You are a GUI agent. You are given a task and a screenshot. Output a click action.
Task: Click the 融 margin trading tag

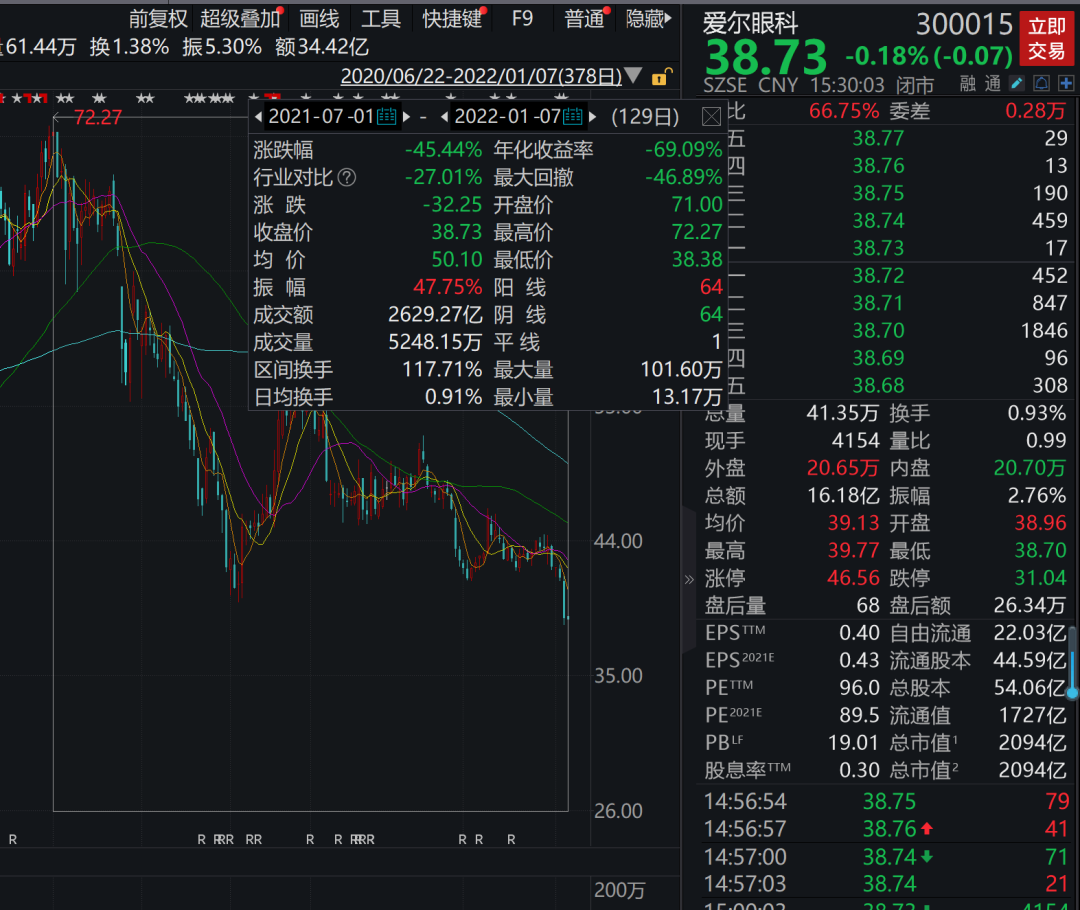(968, 85)
